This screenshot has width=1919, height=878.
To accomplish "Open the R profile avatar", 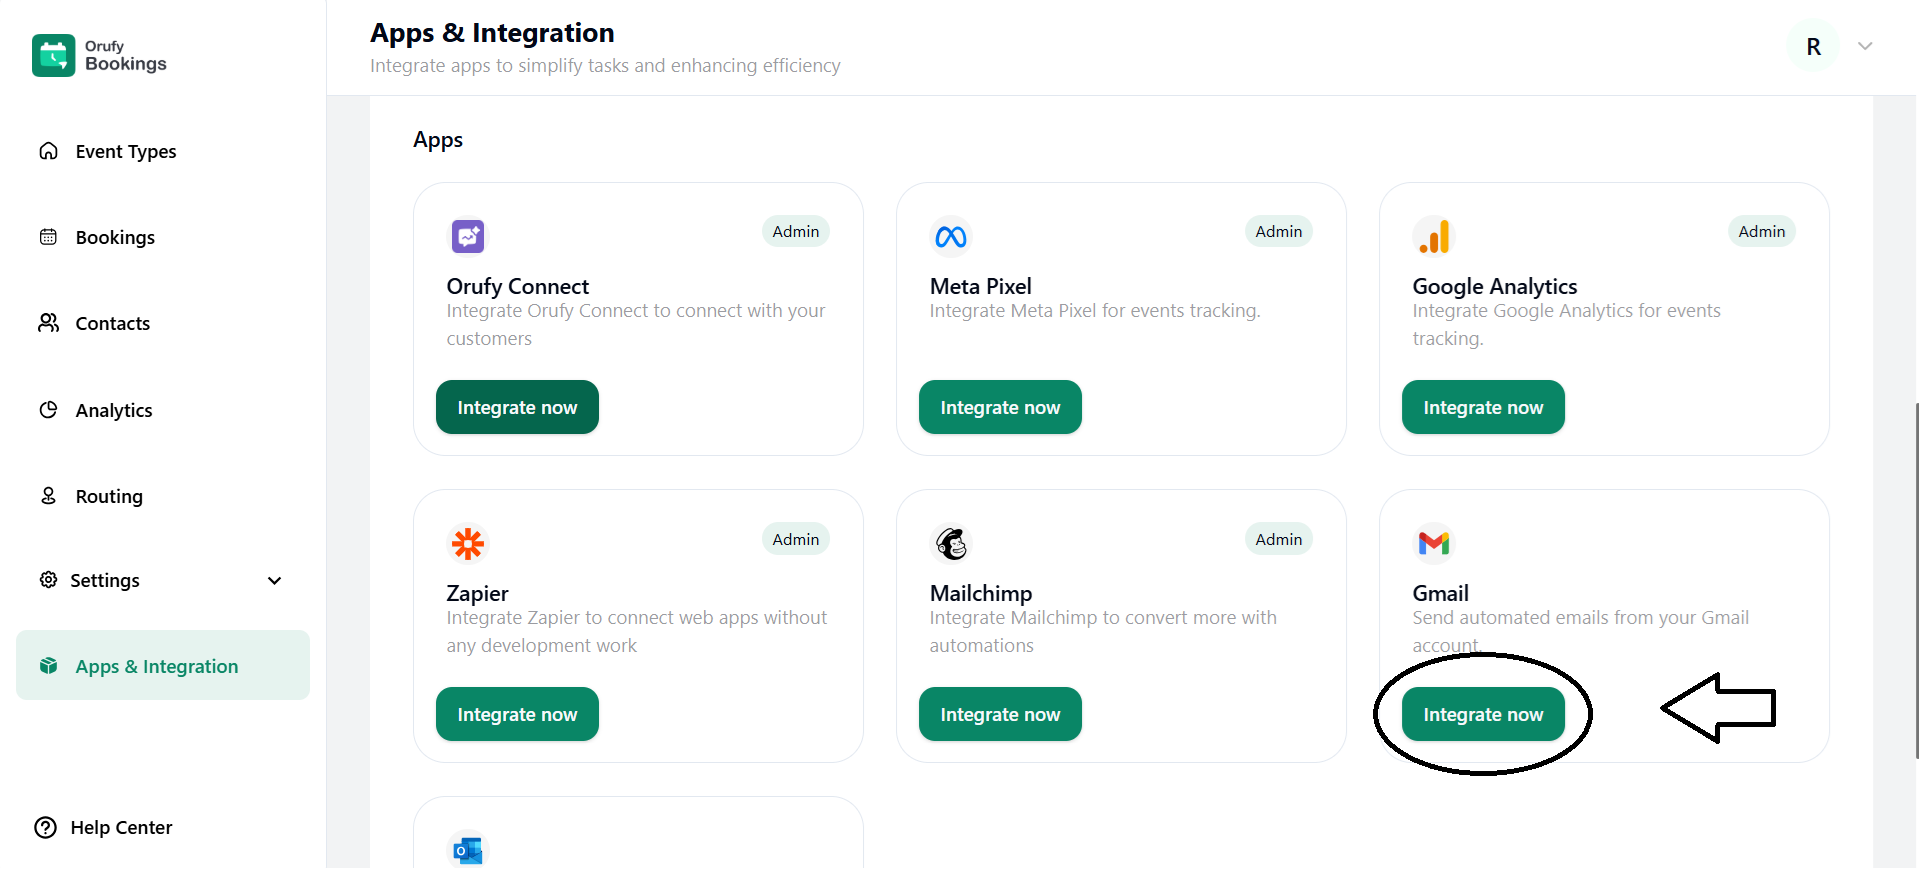I will 1813,47.
